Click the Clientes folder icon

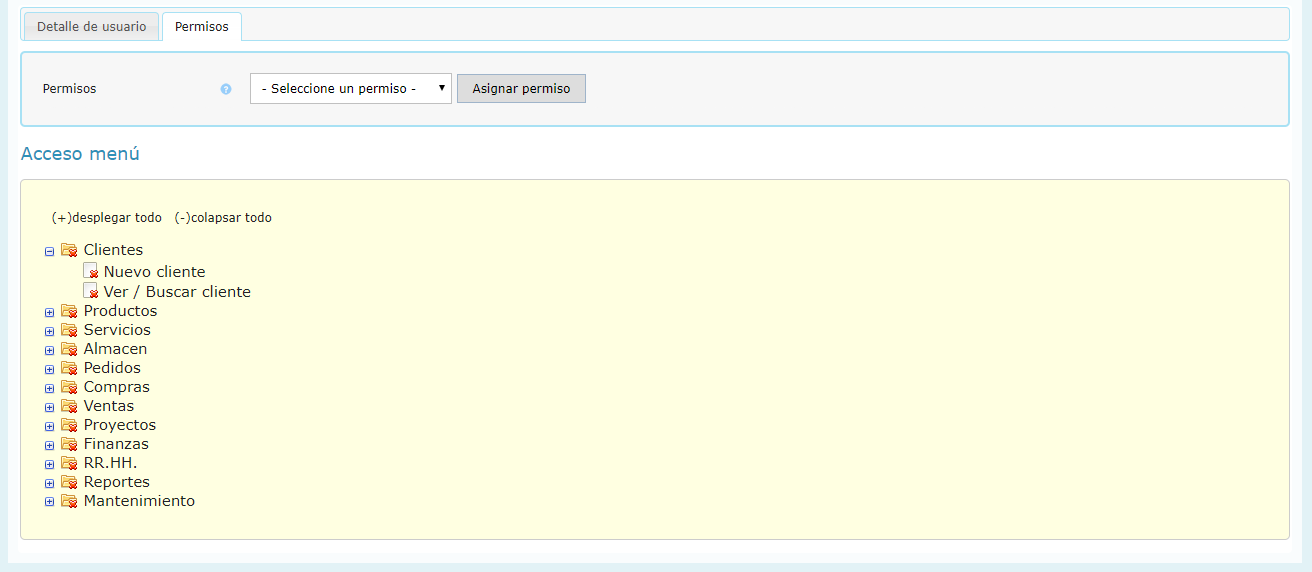point(69,250)
